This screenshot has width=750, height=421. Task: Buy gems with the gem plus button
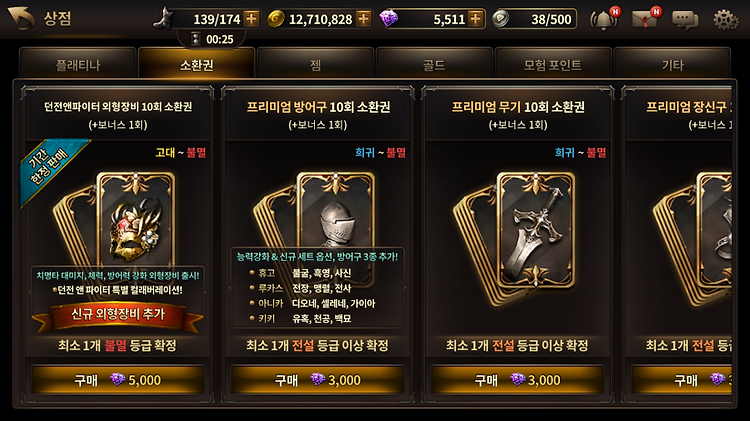pyautogui.click(x=476, y=19)
